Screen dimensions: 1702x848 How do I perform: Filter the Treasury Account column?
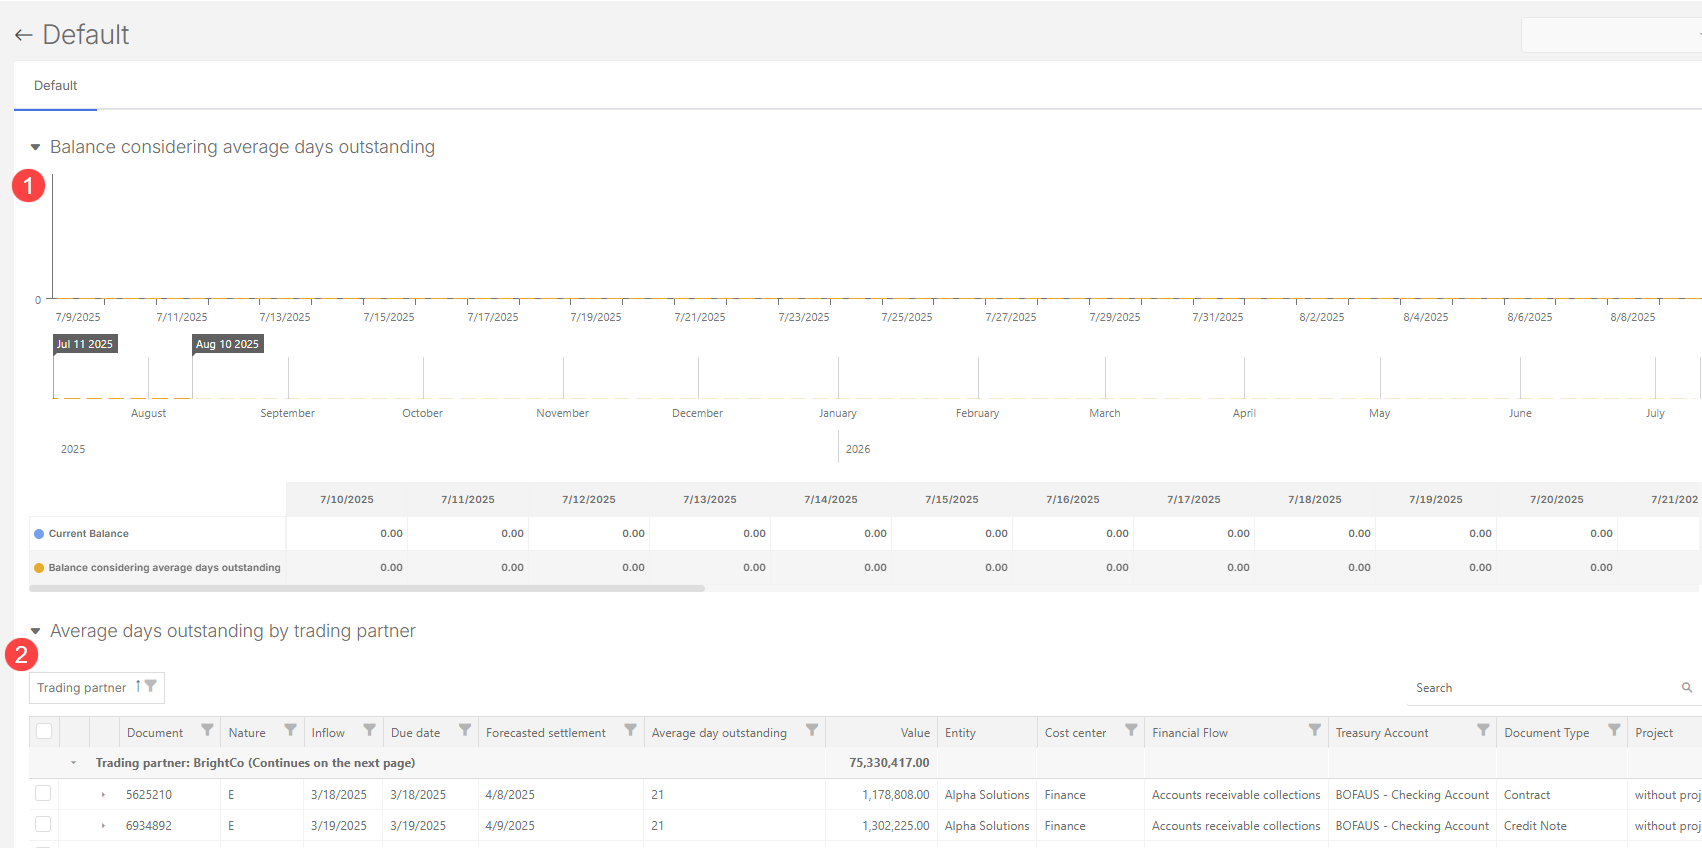[x=1483, y=731]
